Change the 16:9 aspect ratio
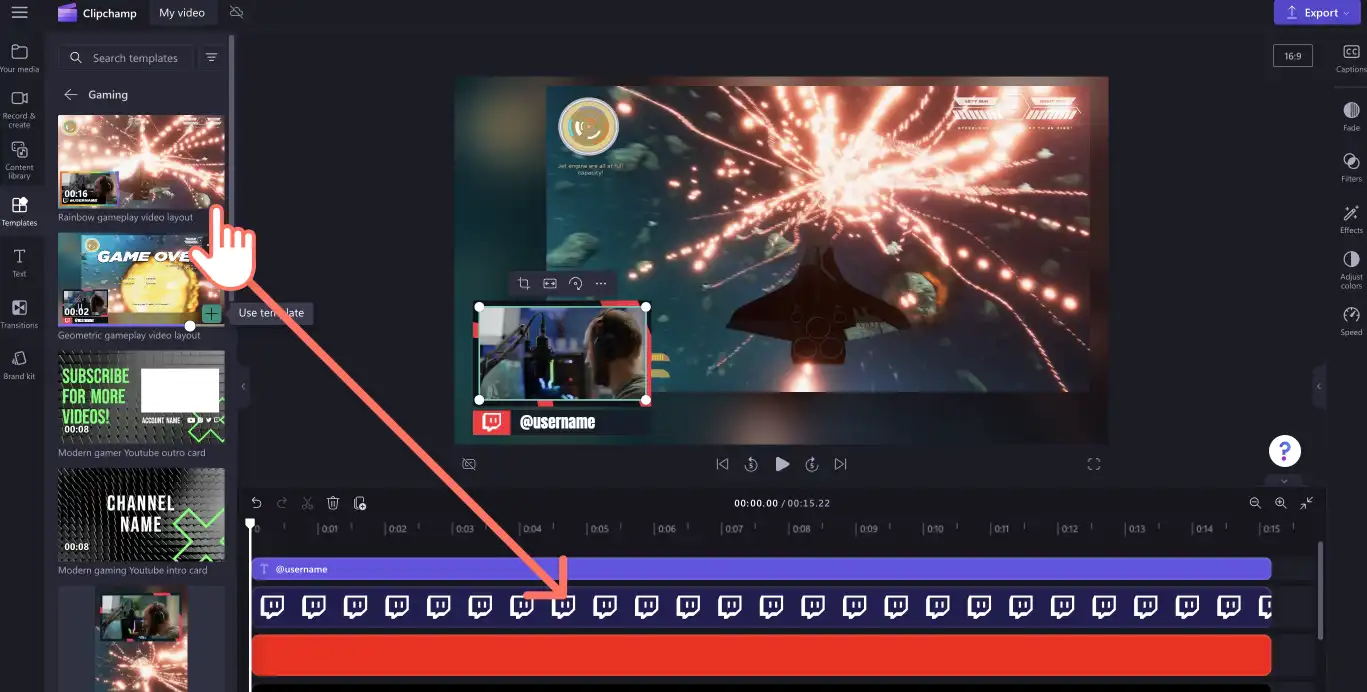Screen dimensions: 1367x692 [1293, 56]
